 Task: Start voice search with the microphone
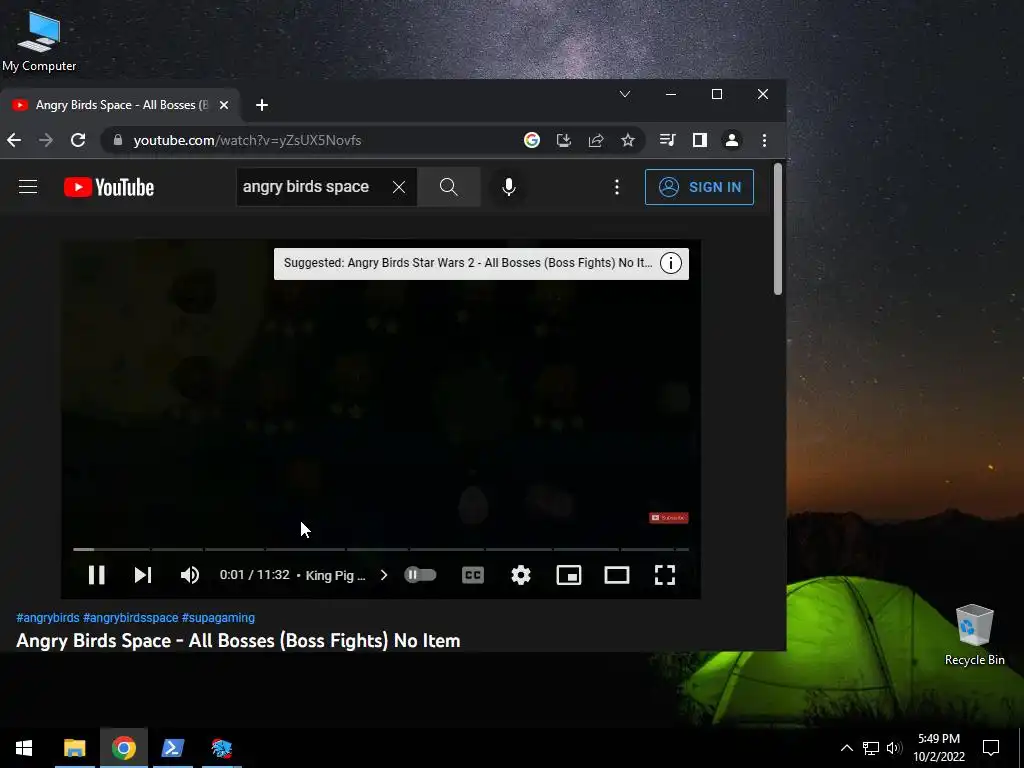(509, 187)
